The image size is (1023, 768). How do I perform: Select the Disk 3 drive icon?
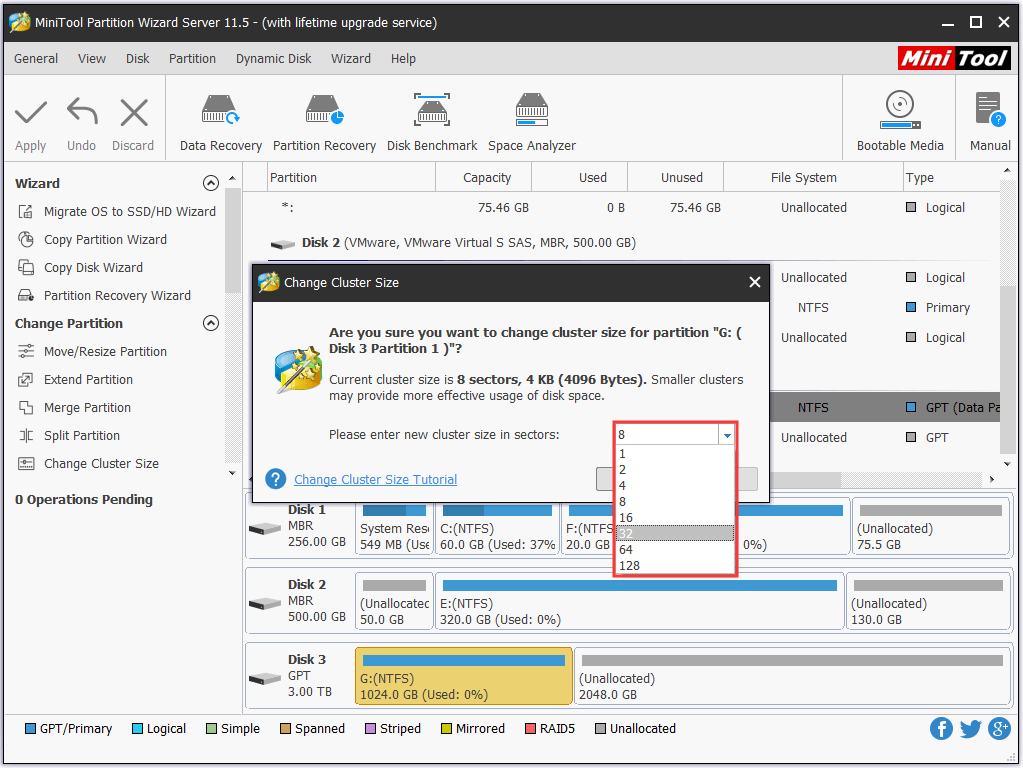tap(265, 679)
